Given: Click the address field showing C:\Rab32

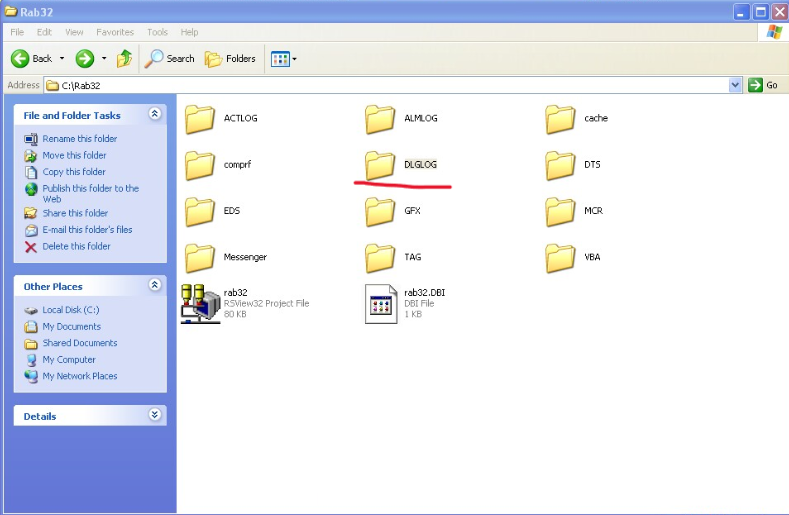Looking at the screenshot, I should coord(386,85).
